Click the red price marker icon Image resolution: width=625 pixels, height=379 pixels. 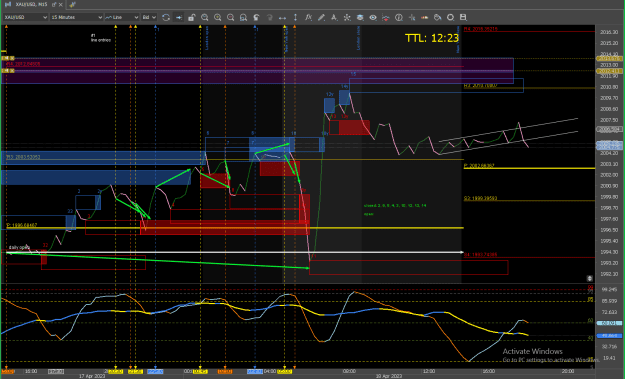385,17
